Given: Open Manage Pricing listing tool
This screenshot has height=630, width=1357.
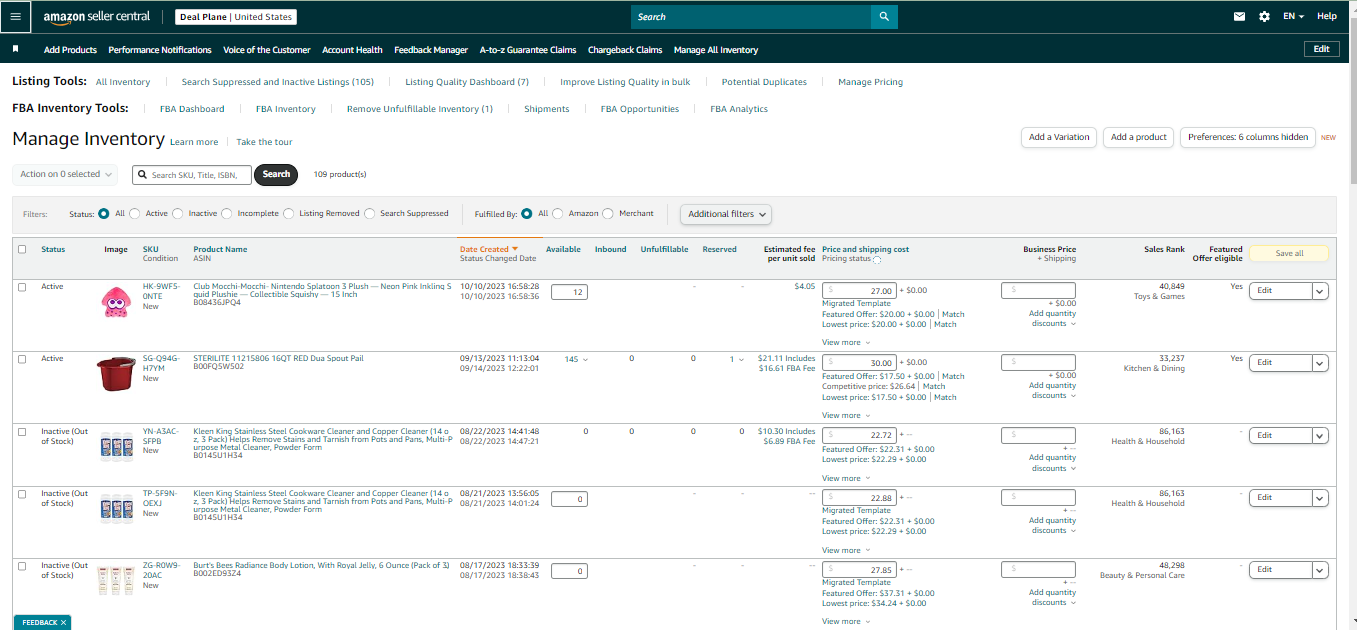Looking at the screenshot, I should pyautogui.click(x=870, y=82).
